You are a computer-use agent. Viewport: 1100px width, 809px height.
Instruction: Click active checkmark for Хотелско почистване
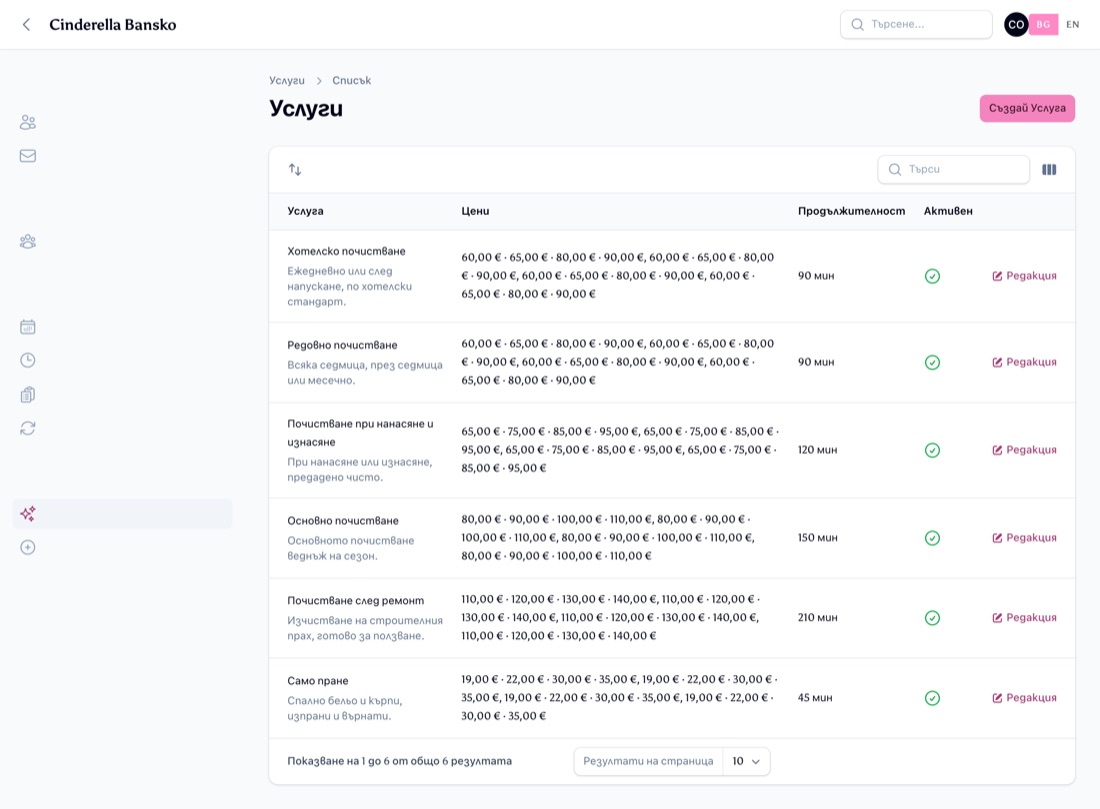click(x=932, y=276)
